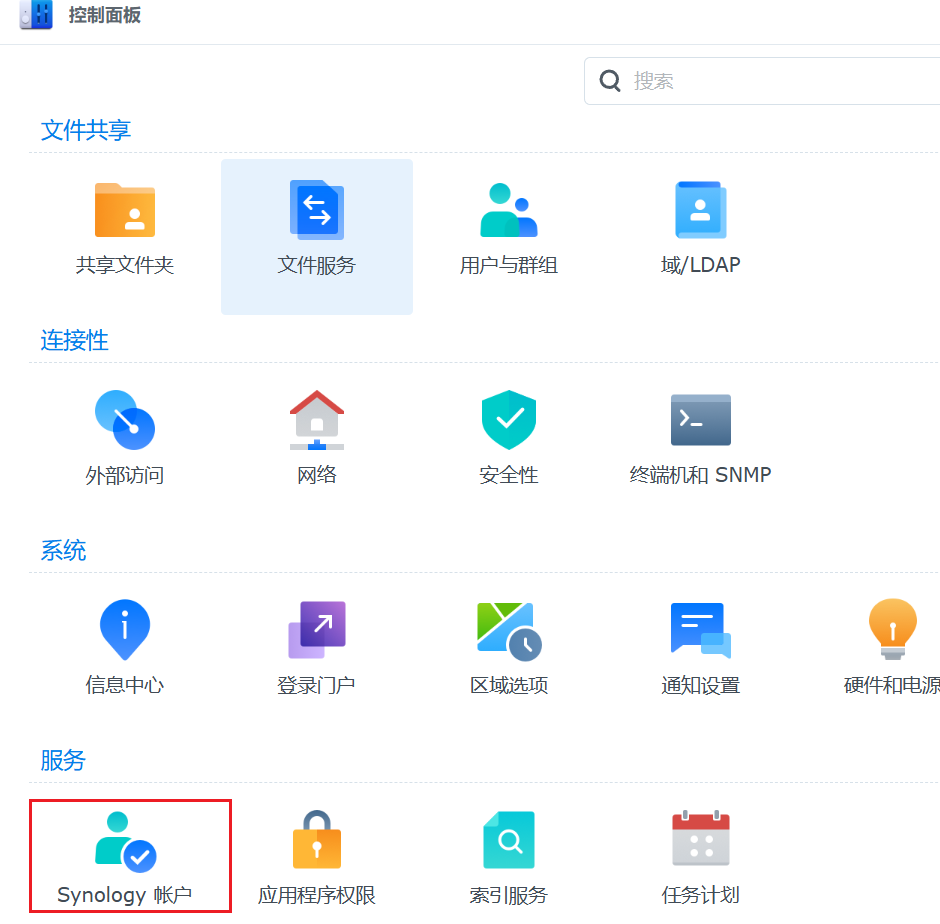This screenshot has width=940, height=924.
Task: Open the 信息中心 info center icon
Action: tap(125, 630)
